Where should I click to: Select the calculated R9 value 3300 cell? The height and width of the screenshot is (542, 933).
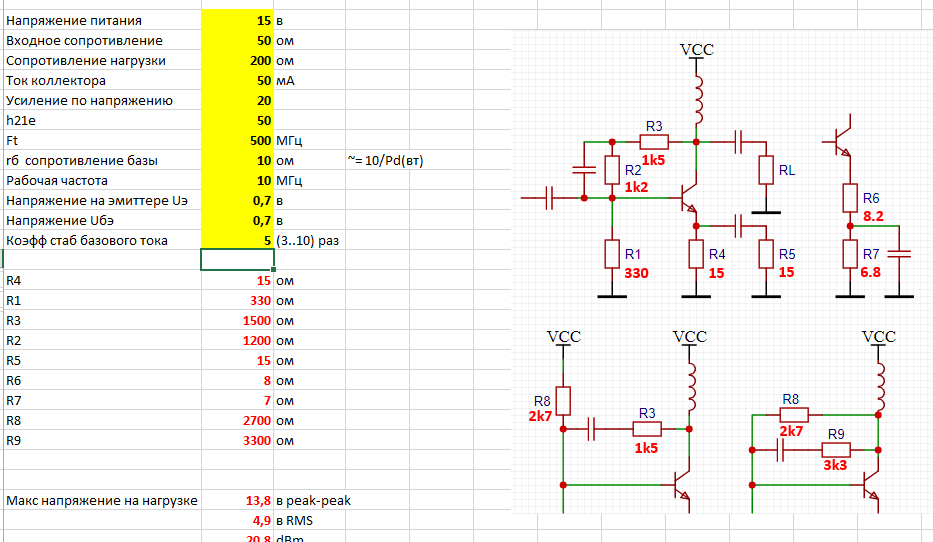[237, 440]
